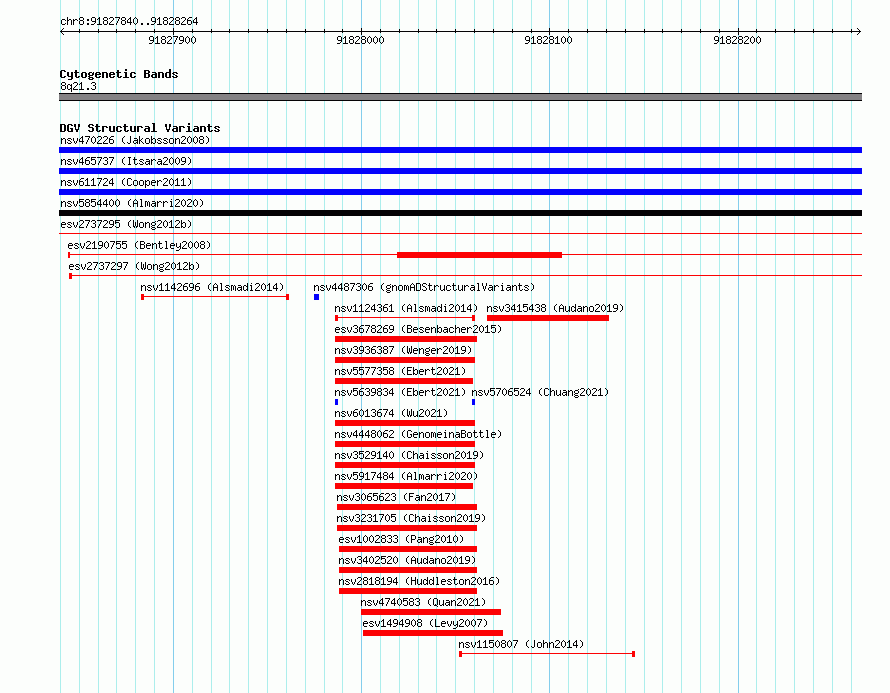Open the nsv6013674 (Wu2021) label

tap(391, 413)
